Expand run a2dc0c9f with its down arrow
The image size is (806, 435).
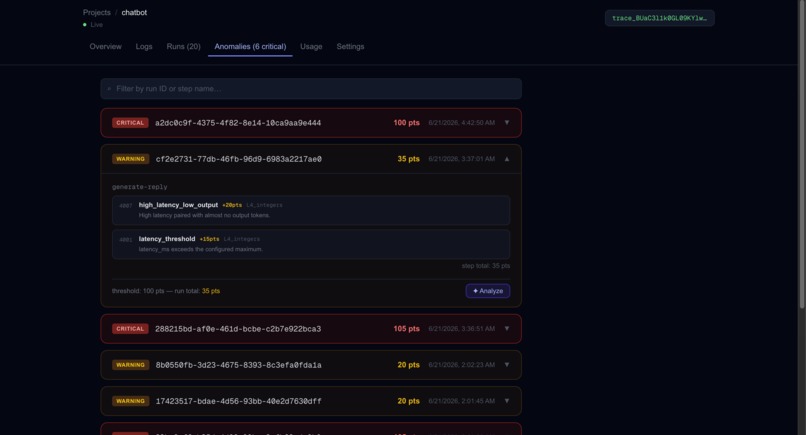tap(507, 122)
